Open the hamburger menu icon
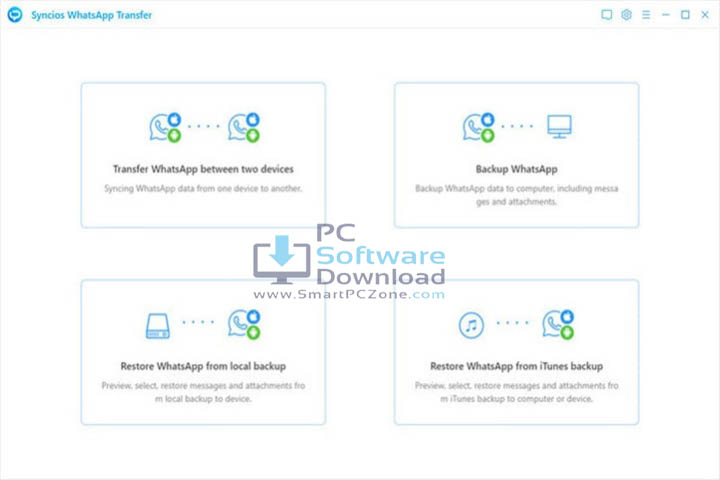This screenshot has height=480, width=720. (646, 15)
